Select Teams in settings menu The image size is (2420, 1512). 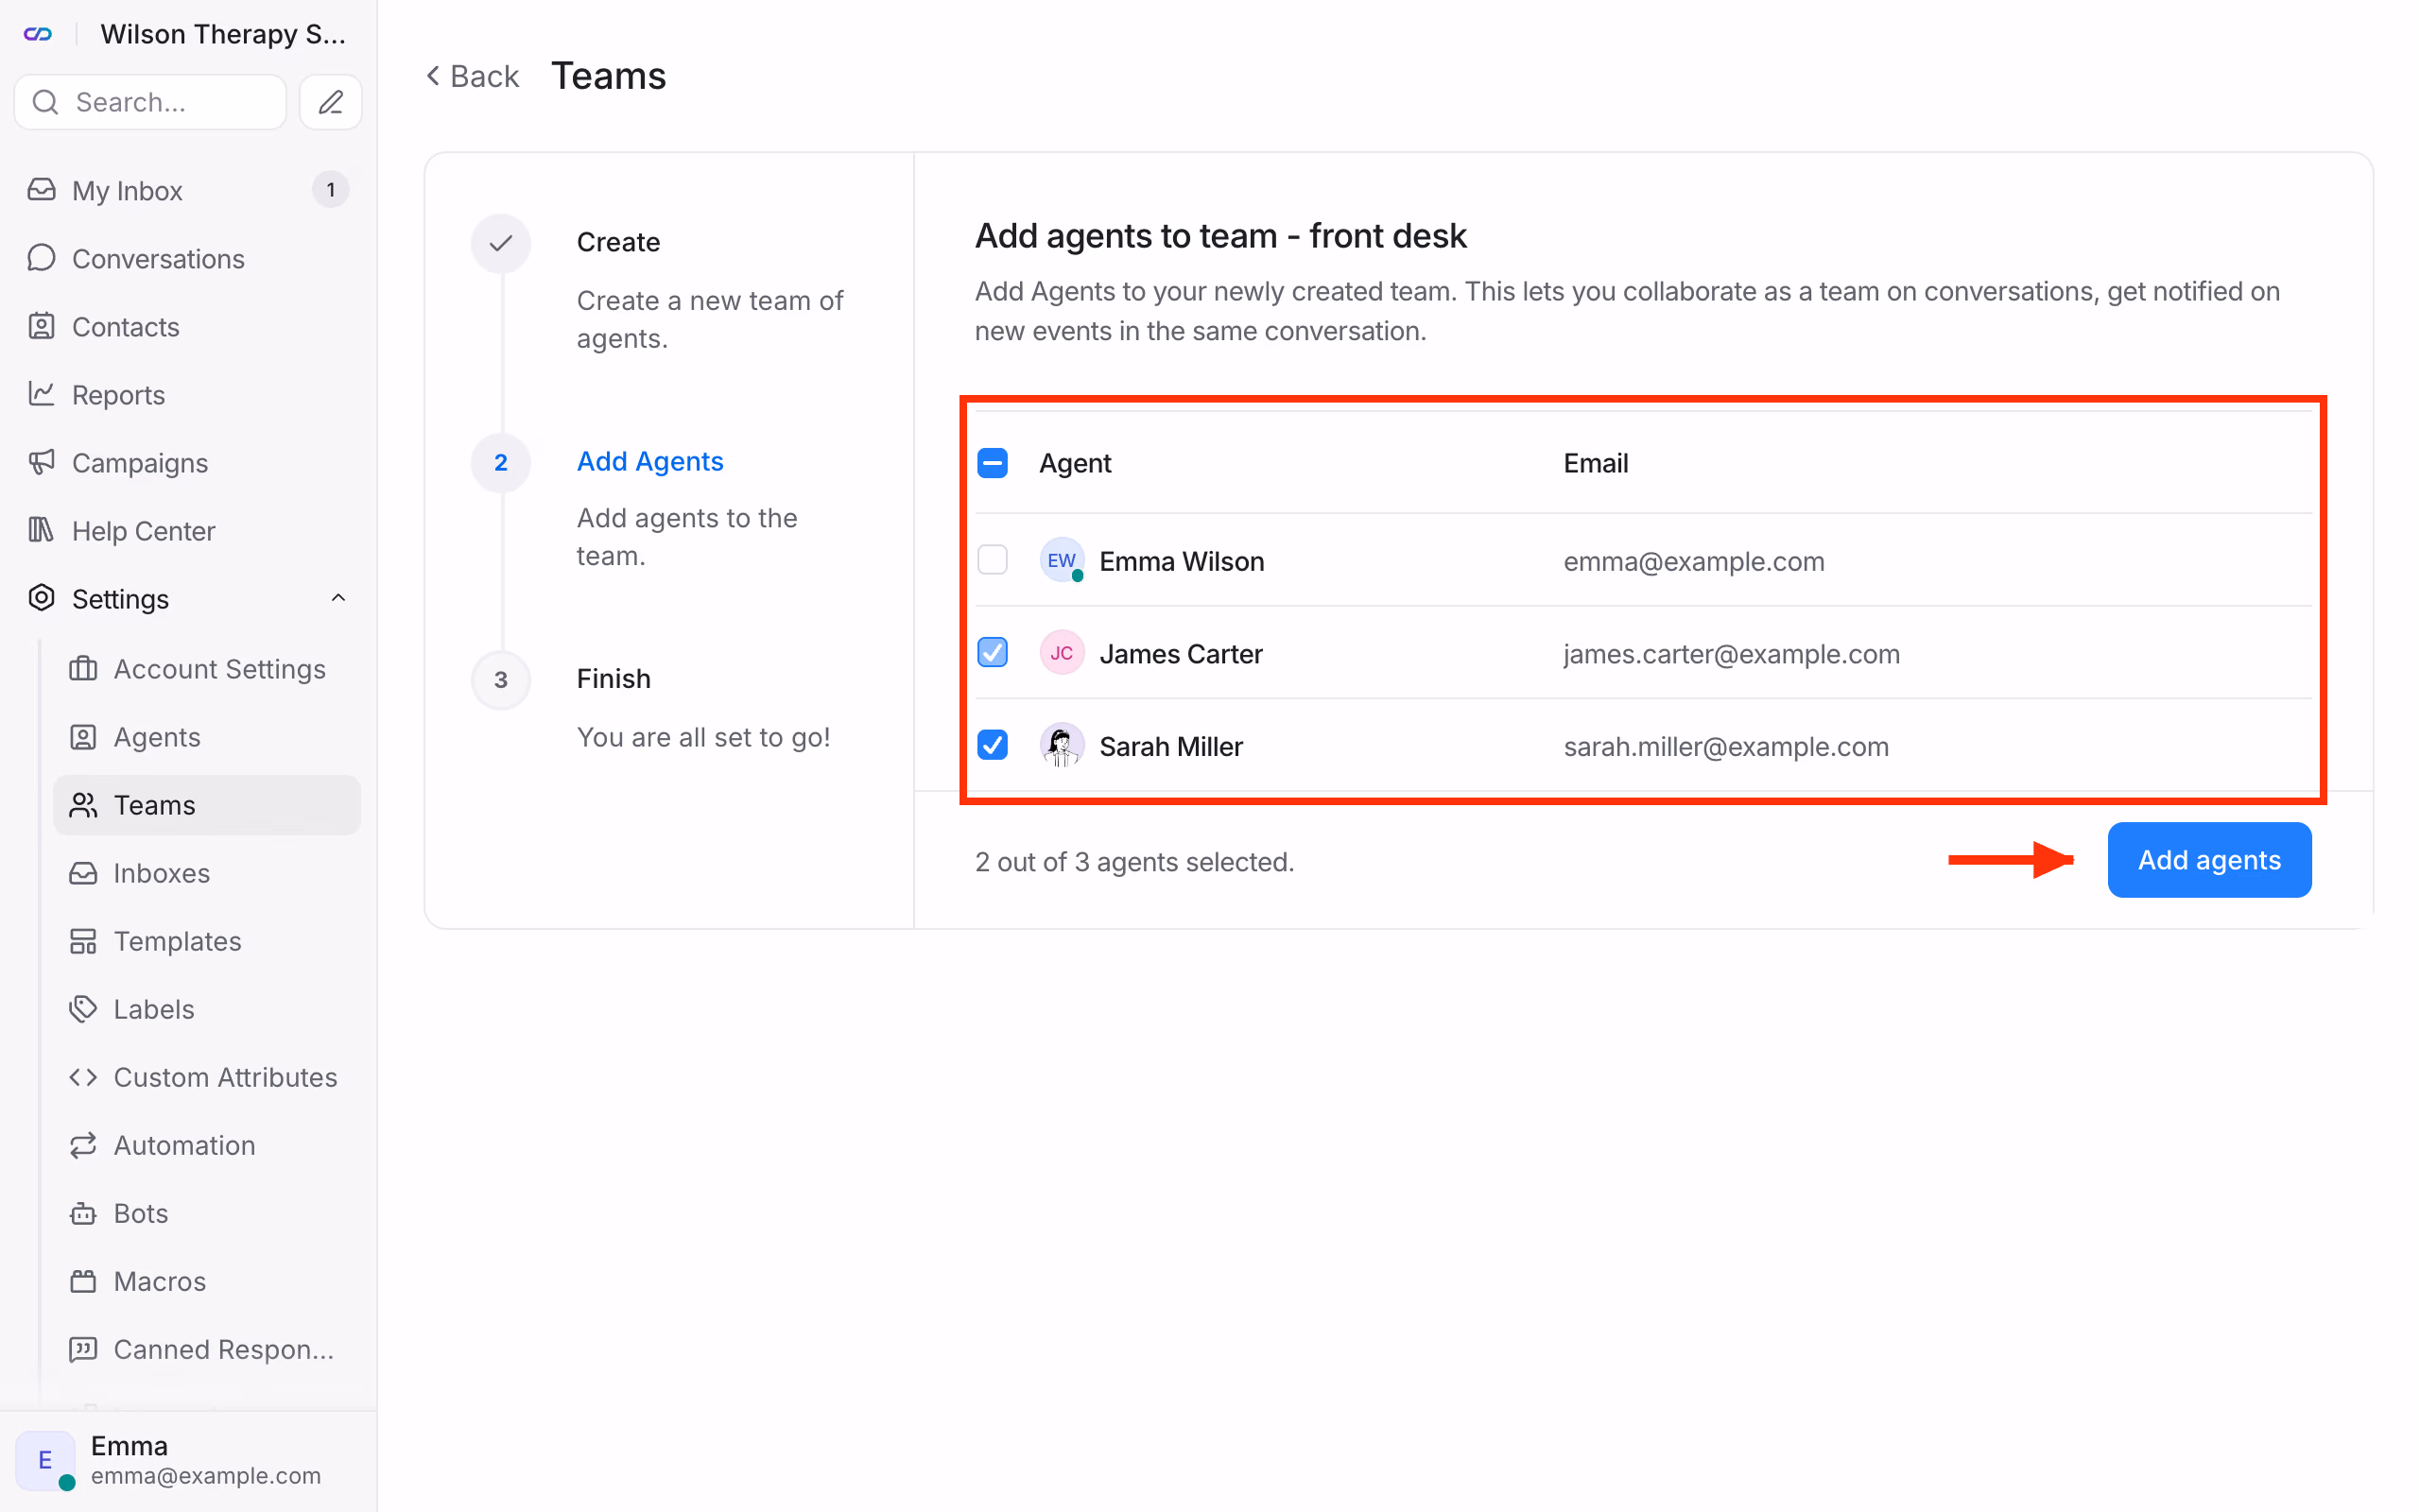point(207,804)
